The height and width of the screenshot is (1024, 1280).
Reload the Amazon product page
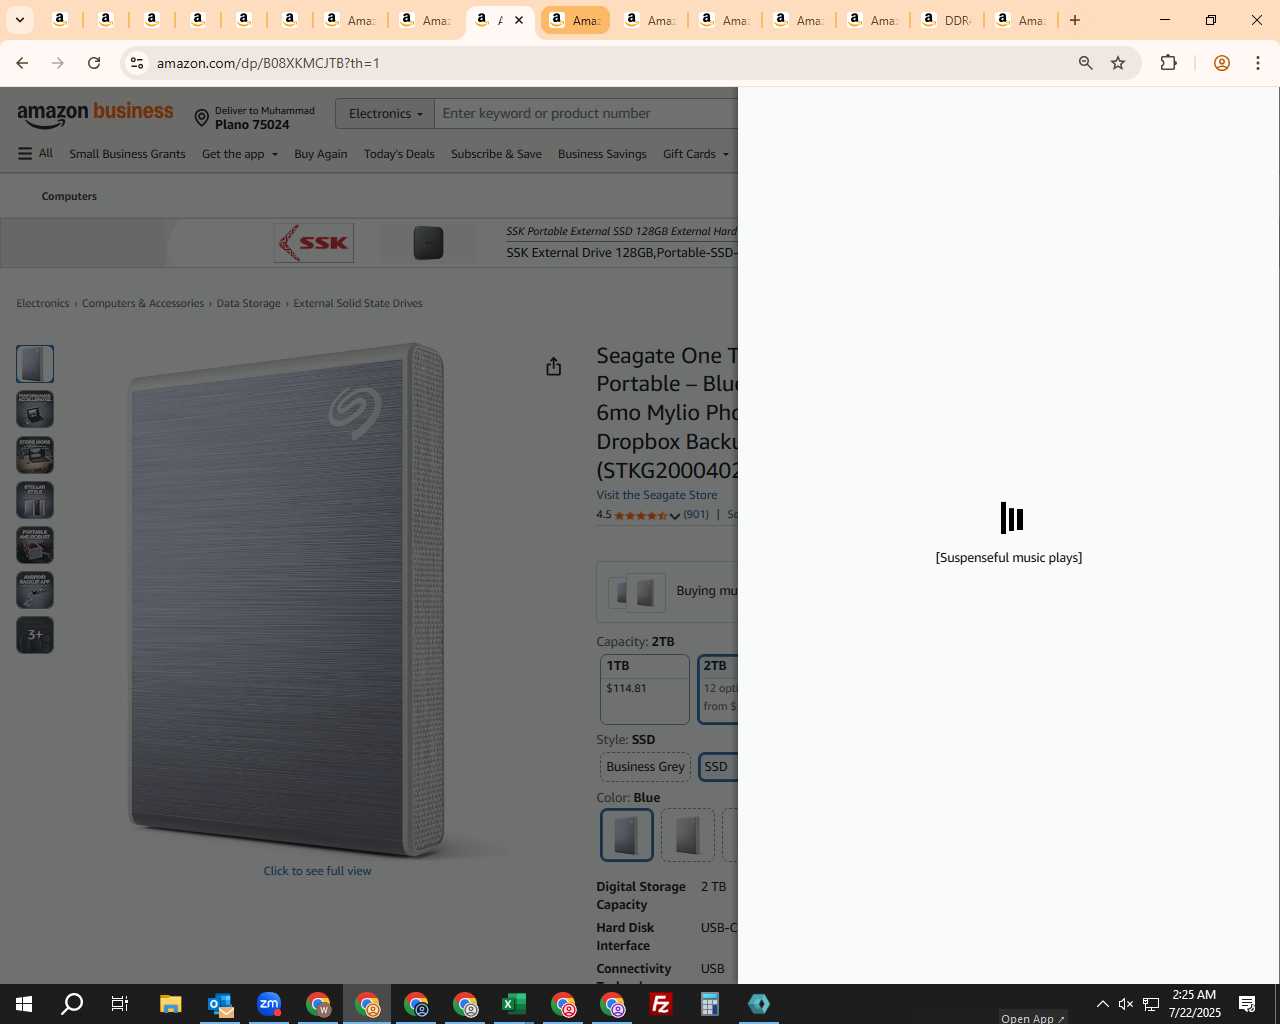[94, 63]
